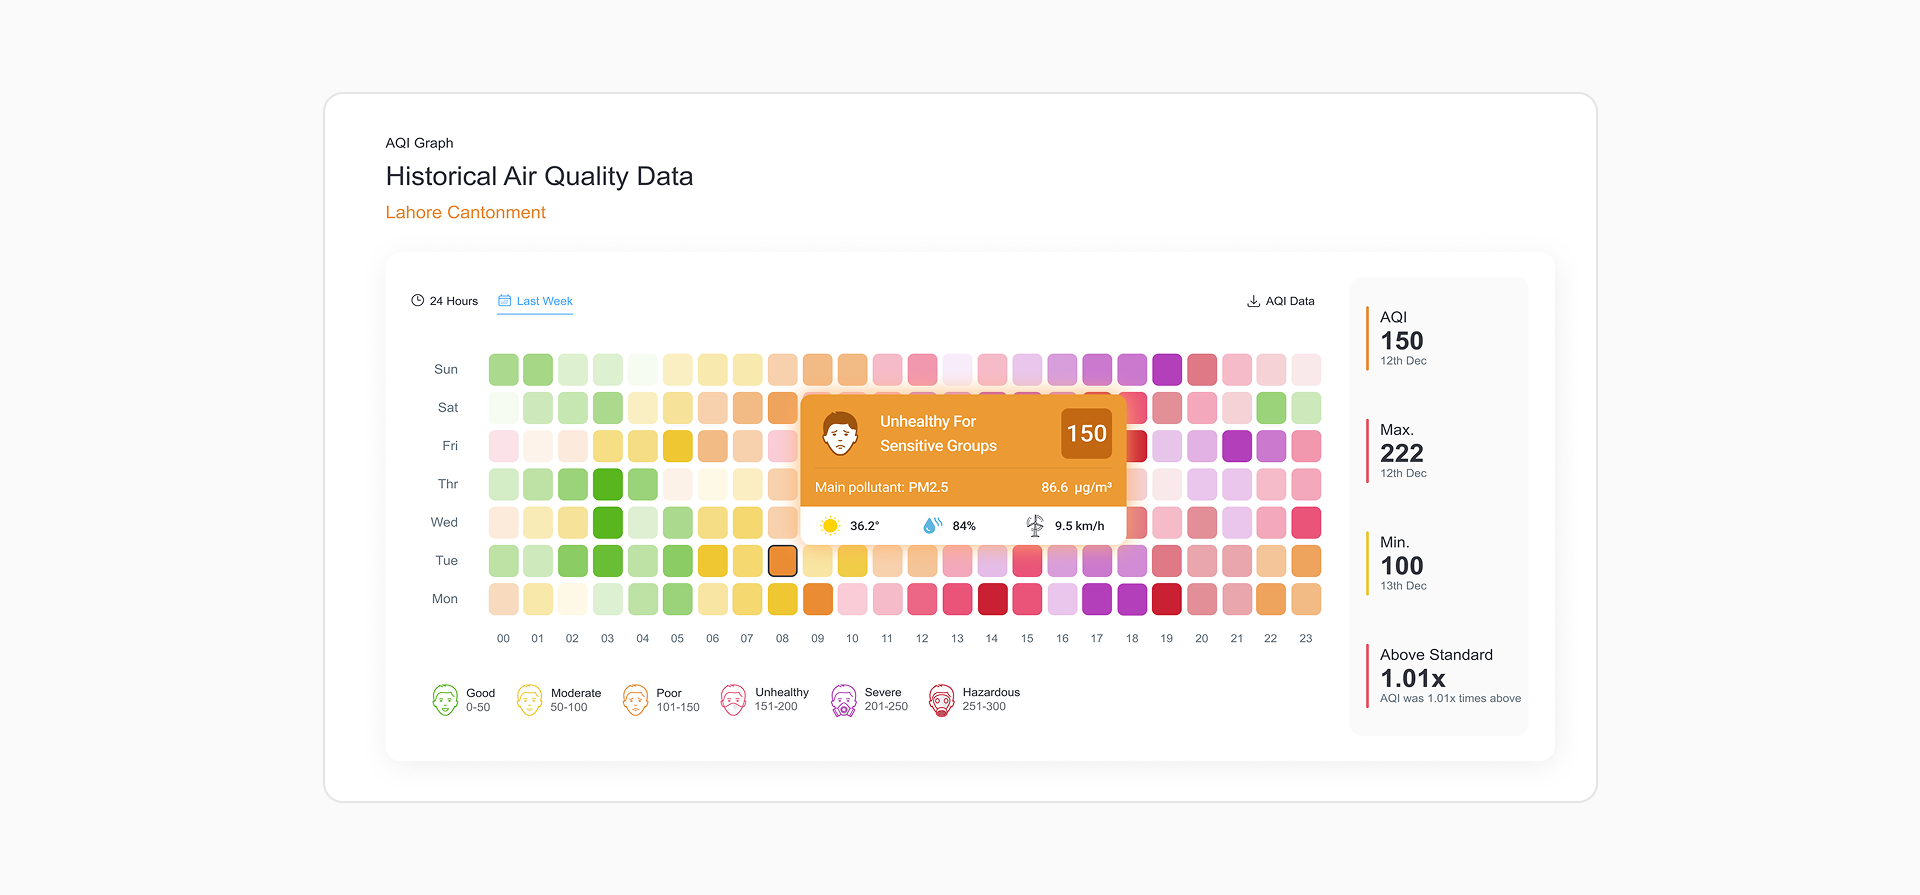Click the purple Severe gas mask icon
Image resolution: width=1920 pixels, height=895 pixels.
pos(844,700)
